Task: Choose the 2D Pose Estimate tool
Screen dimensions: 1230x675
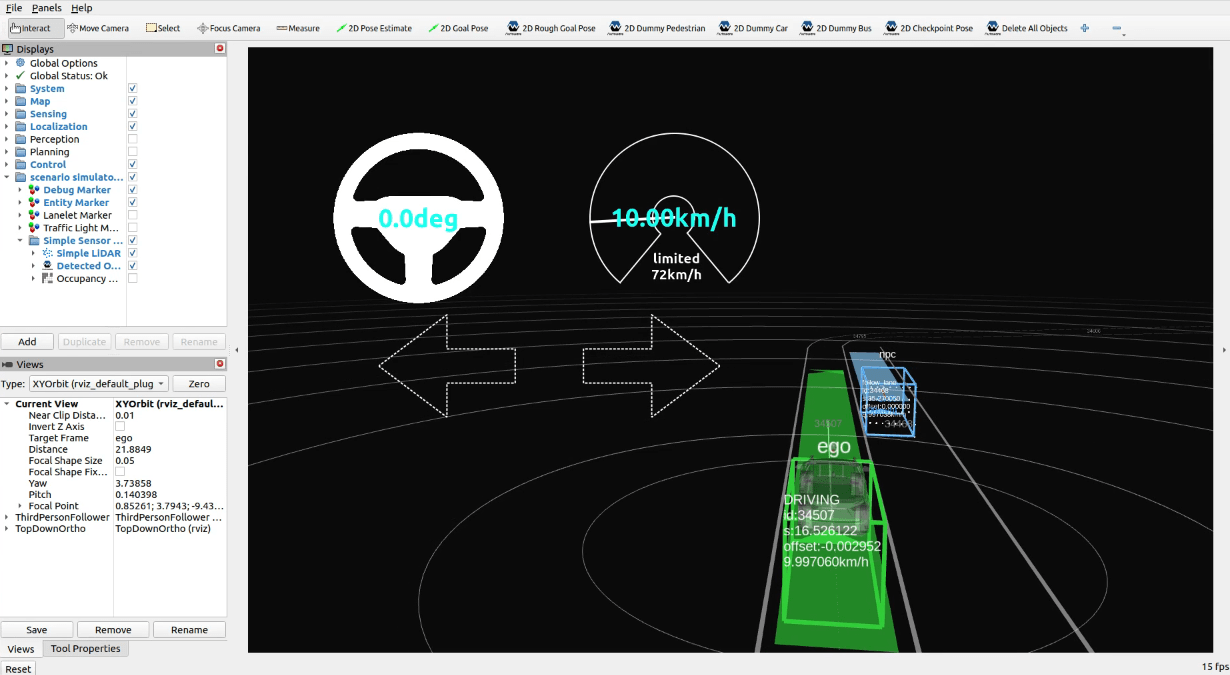Action: [374, 28]
